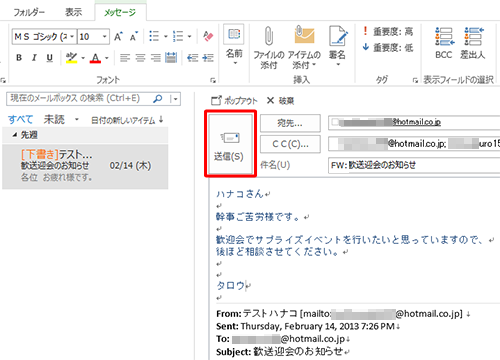Open the CC(C)... recipient picker

tap(290, 144)
